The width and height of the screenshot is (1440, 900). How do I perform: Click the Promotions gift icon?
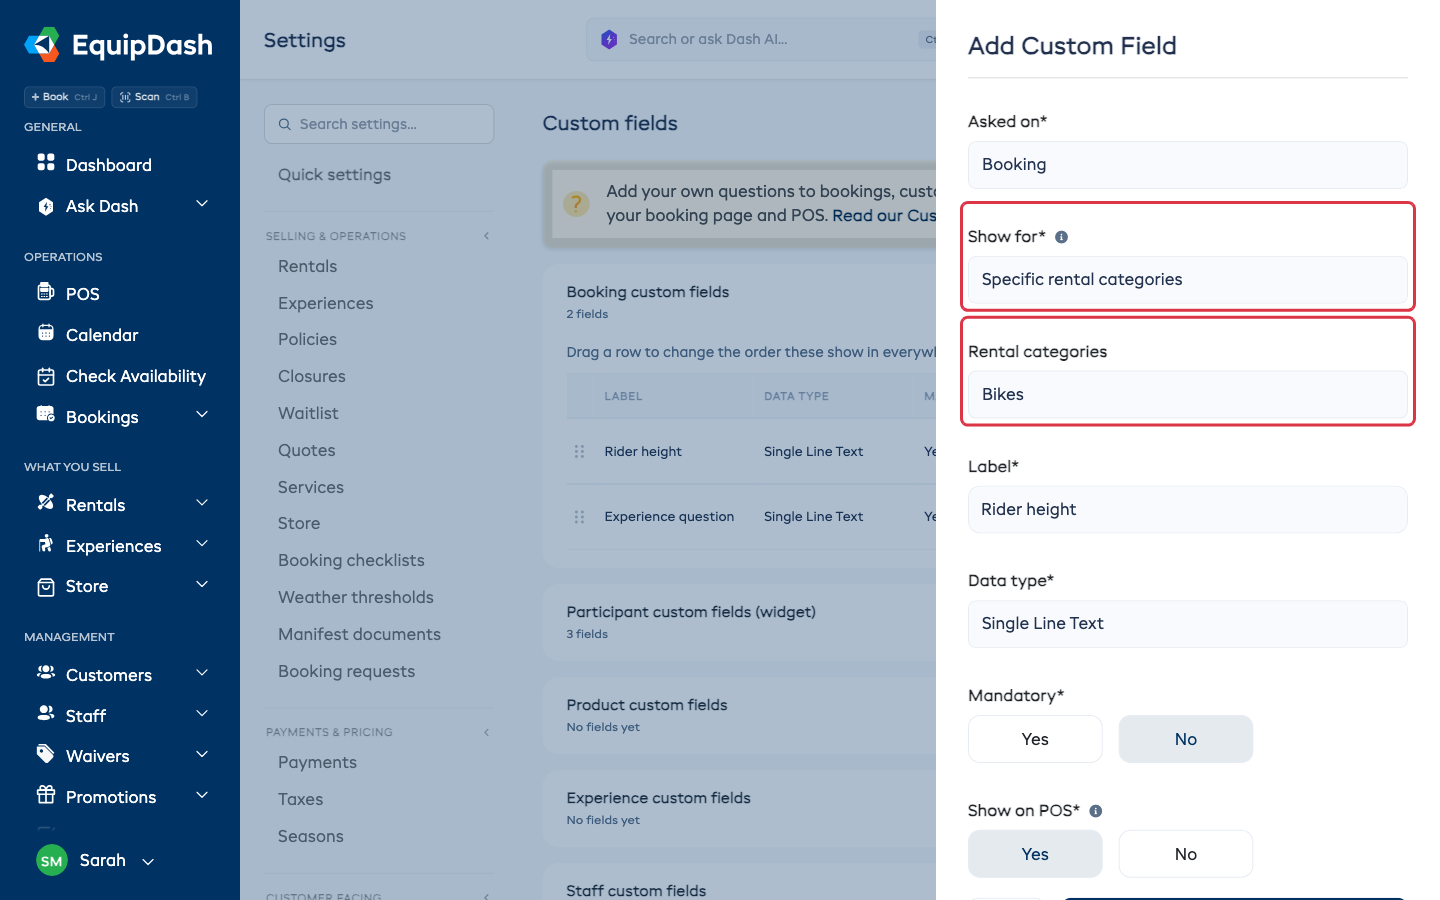pyautogui.click(x=46, y=795)
